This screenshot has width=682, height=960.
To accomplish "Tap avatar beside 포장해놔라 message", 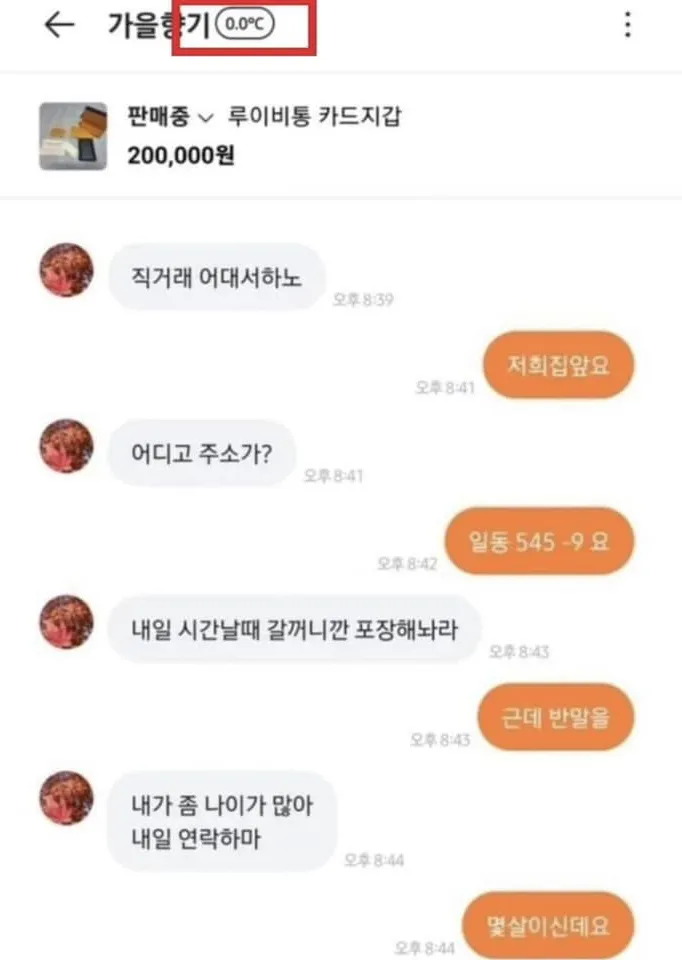I will tap(67, 622).
